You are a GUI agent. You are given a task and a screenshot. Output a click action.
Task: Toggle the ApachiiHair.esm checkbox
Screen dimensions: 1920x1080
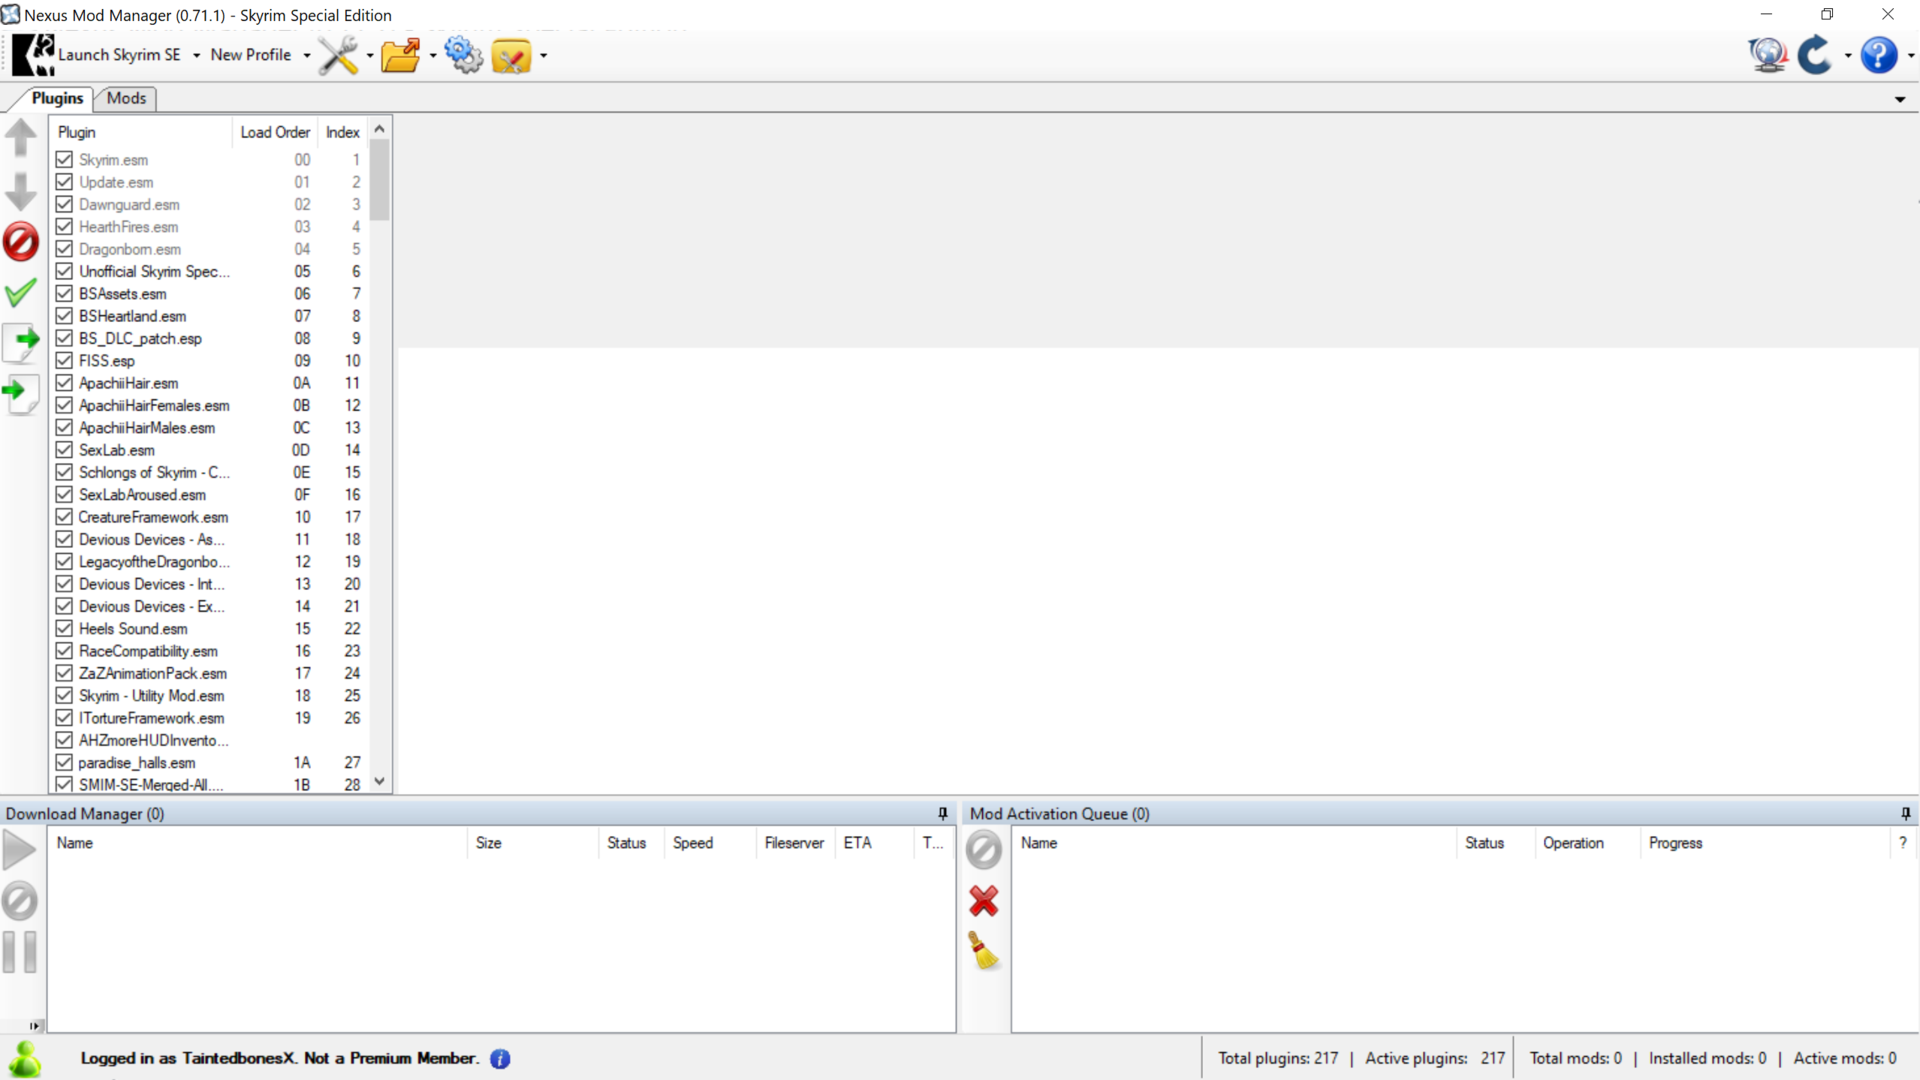coord(64,383)
